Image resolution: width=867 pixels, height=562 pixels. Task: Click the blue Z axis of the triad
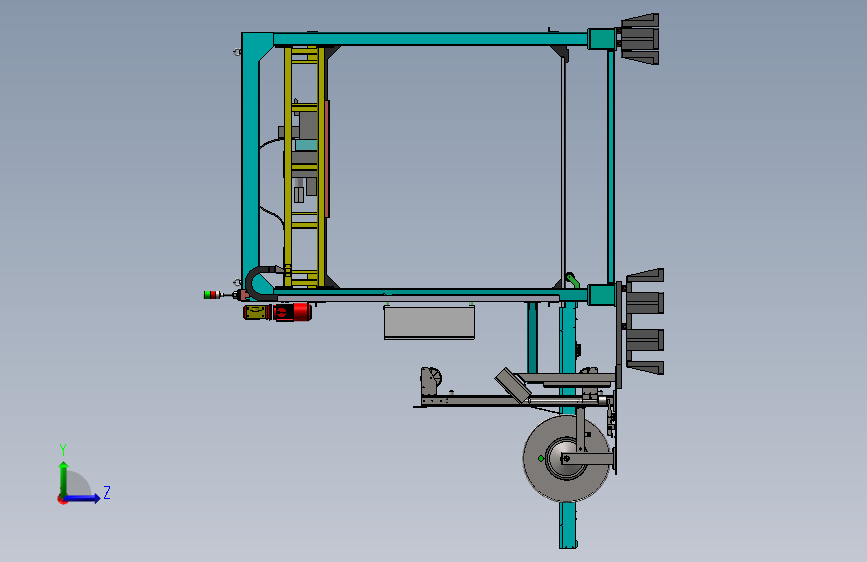pos(83,498)
